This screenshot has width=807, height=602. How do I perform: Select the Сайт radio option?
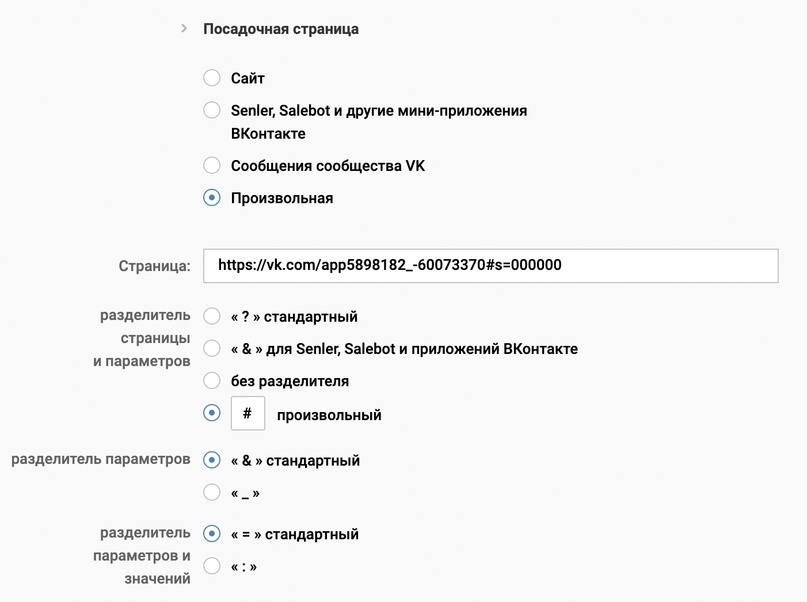211,77
